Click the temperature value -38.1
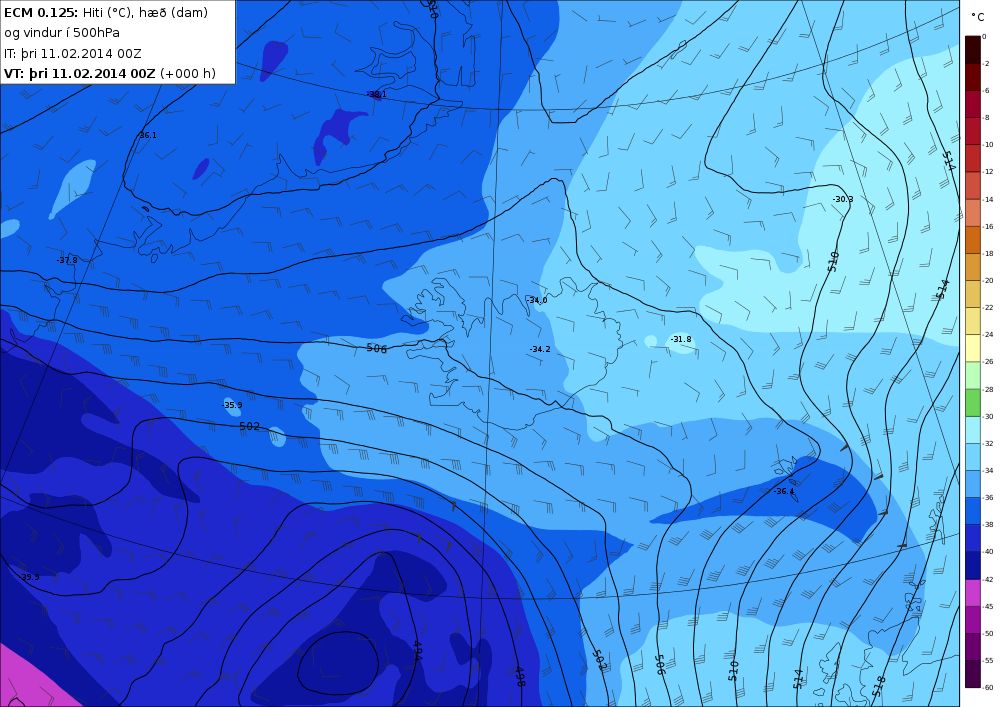 tap(376, 94)
